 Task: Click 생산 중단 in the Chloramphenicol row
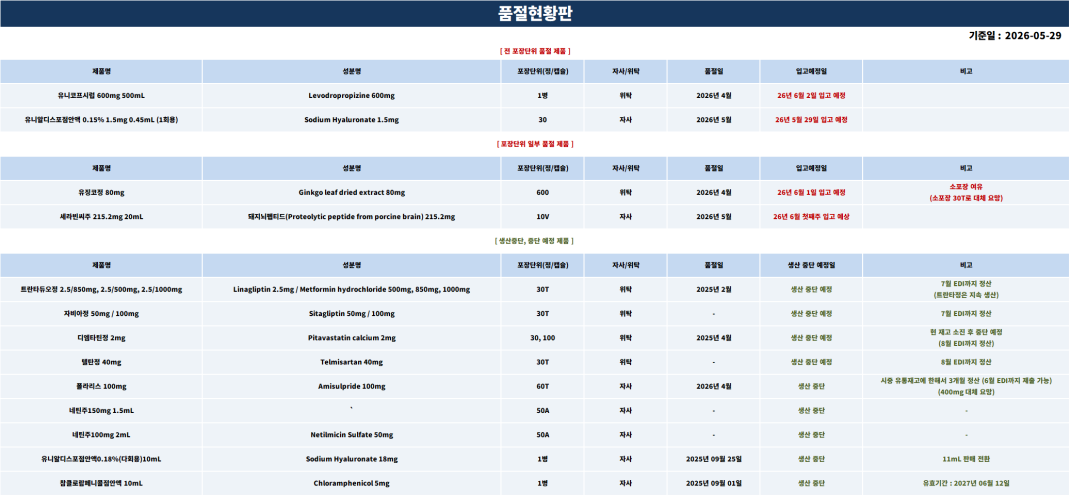tap(811, 484)
